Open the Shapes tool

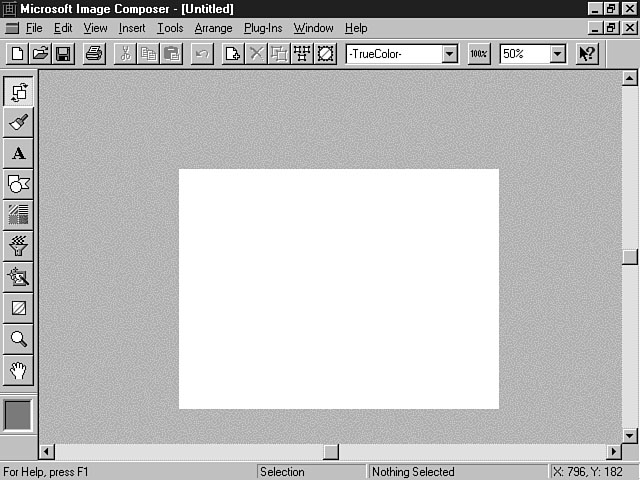[x=18, y=184]
